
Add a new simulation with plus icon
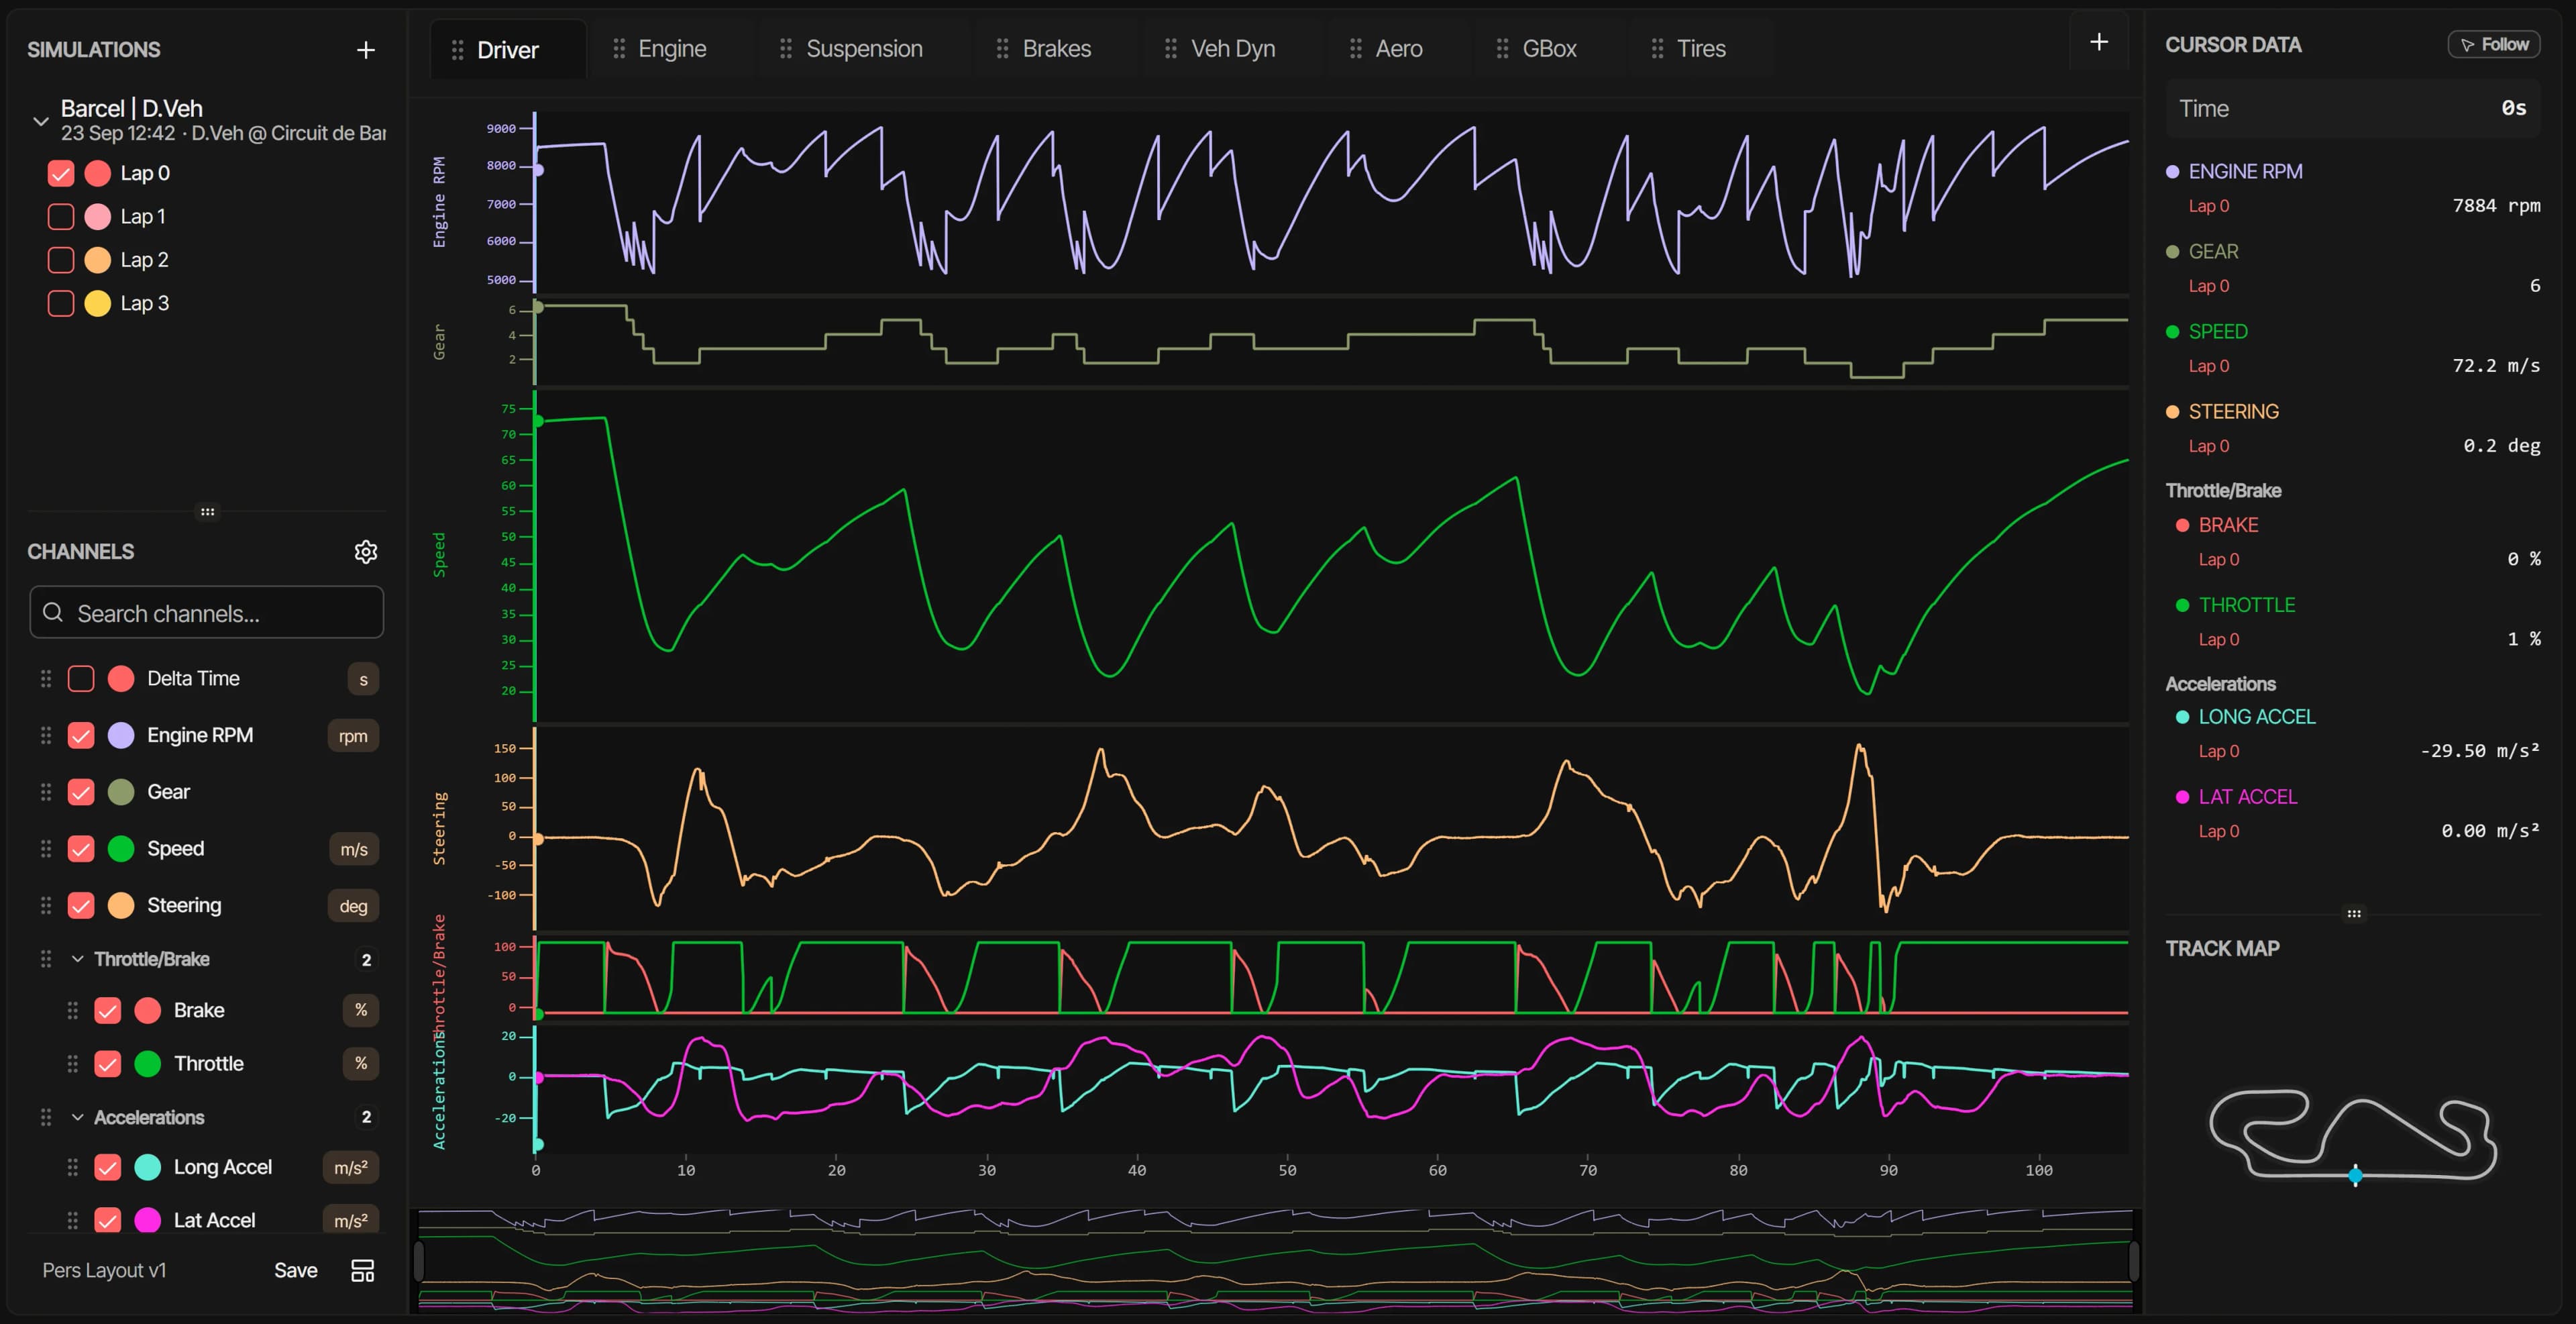click(x=366, y=50)
